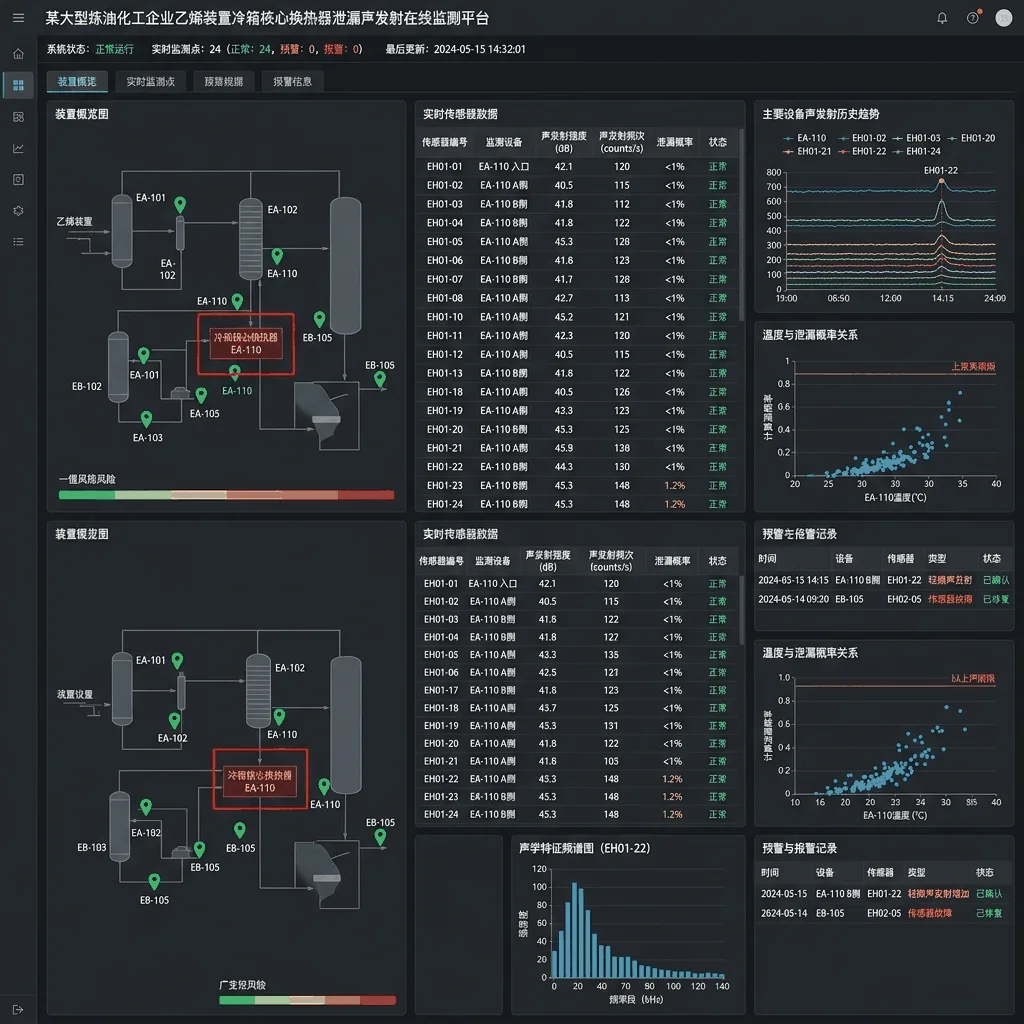Switch to the 报警信息 tab
1024x1024 pixels.
coord(292,82)
